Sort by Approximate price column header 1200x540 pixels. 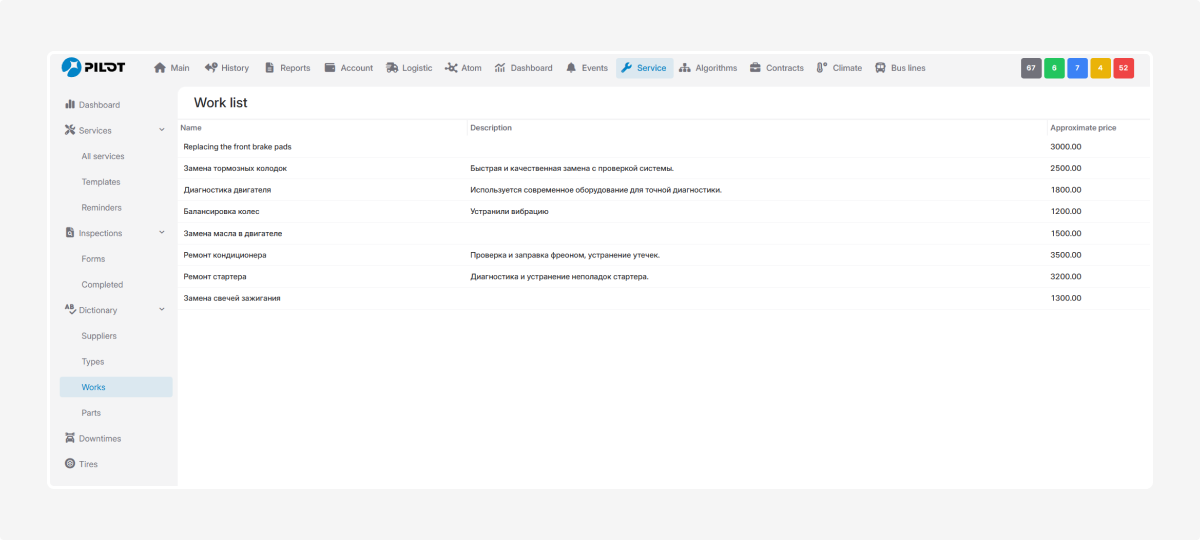click(1083, 128)
